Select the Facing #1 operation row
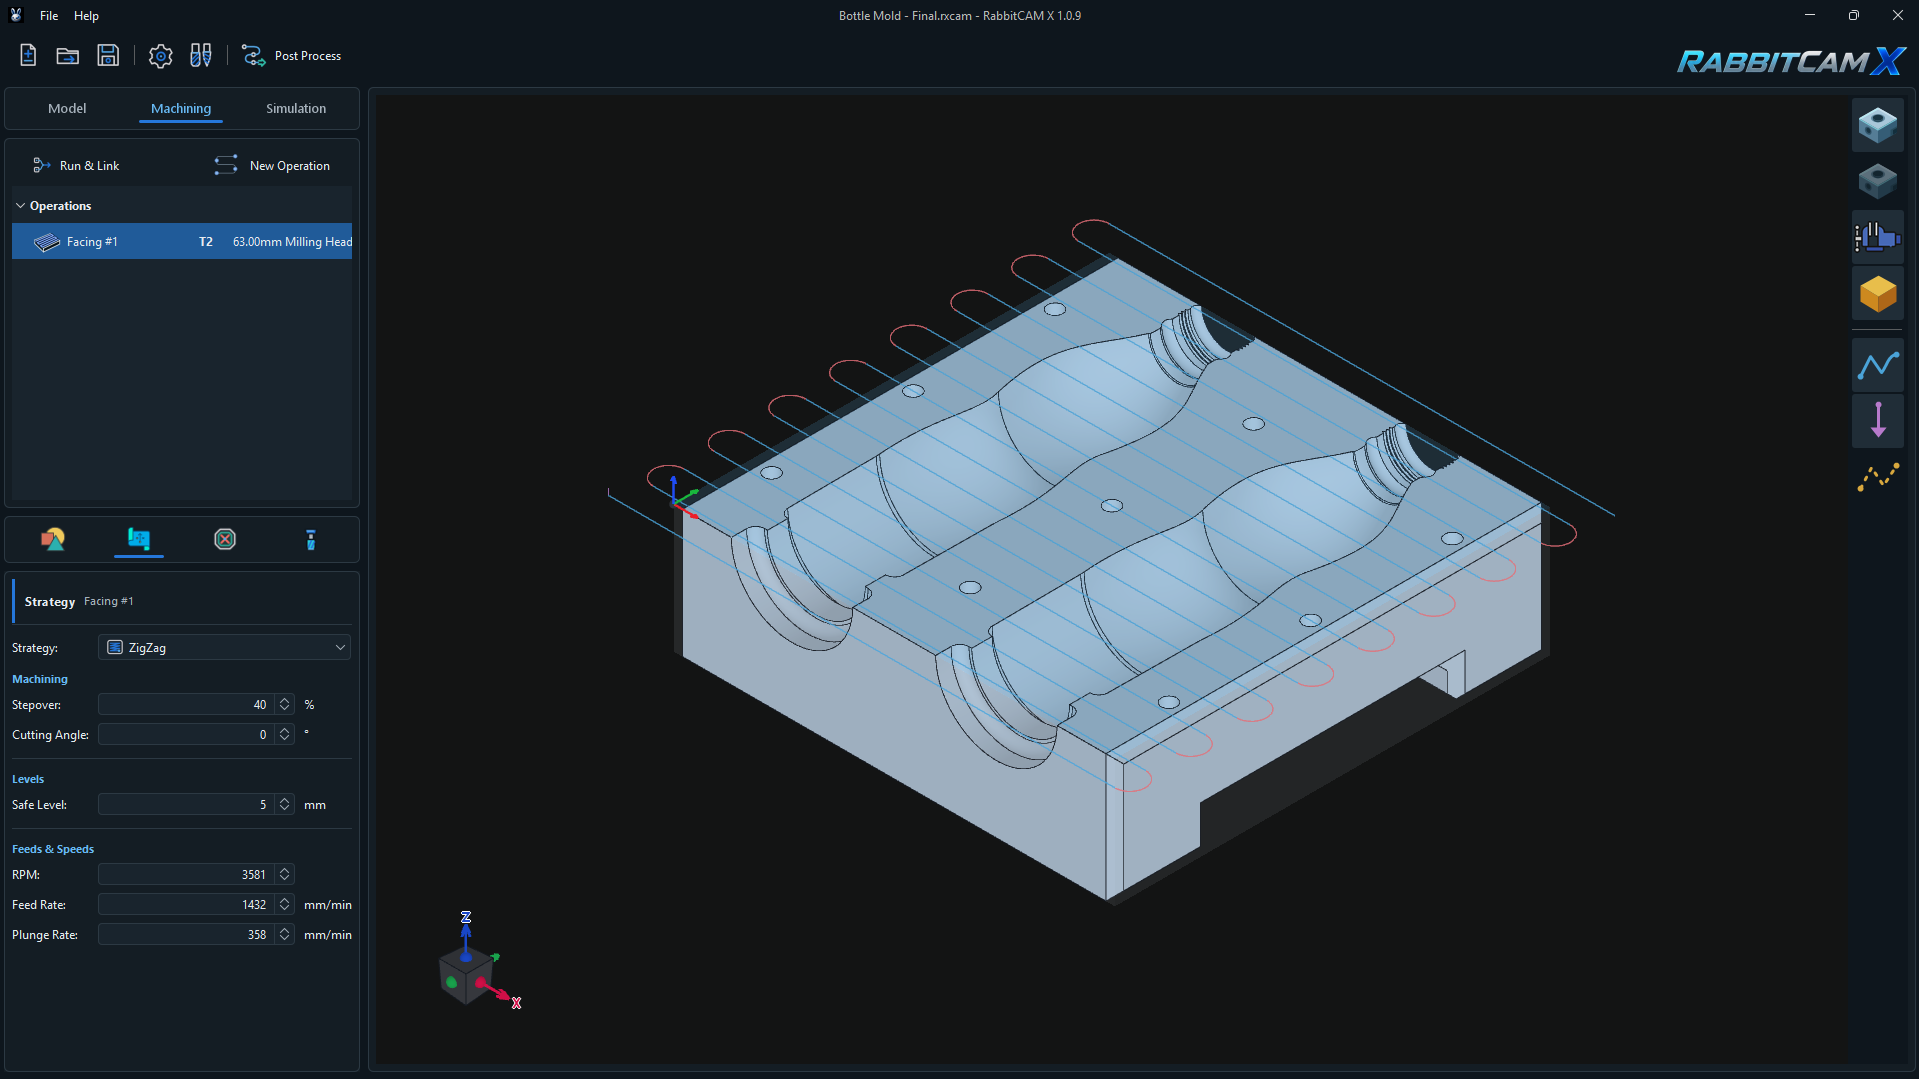The width and height of the screenshot is (1919, 1079). click(x=182, y=242)
